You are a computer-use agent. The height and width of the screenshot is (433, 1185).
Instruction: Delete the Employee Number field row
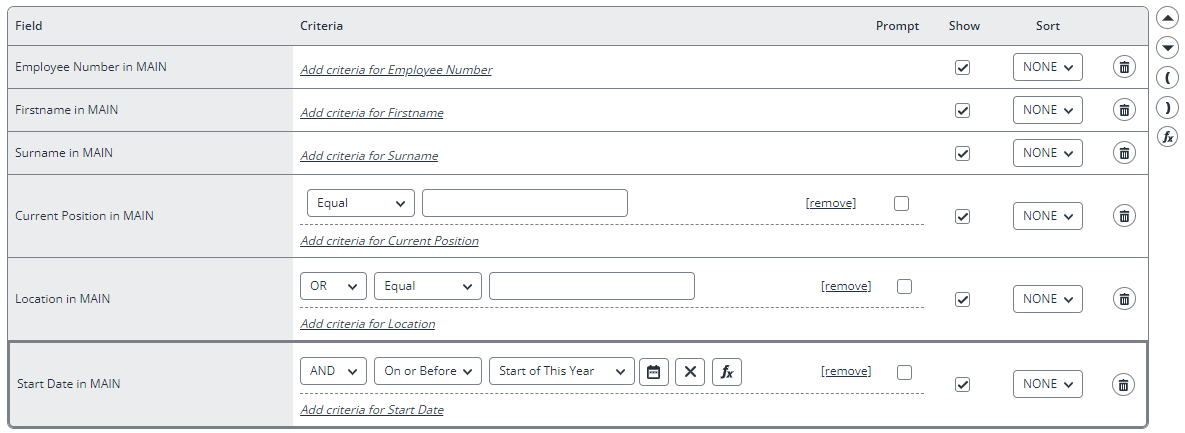click(1124, 67)
